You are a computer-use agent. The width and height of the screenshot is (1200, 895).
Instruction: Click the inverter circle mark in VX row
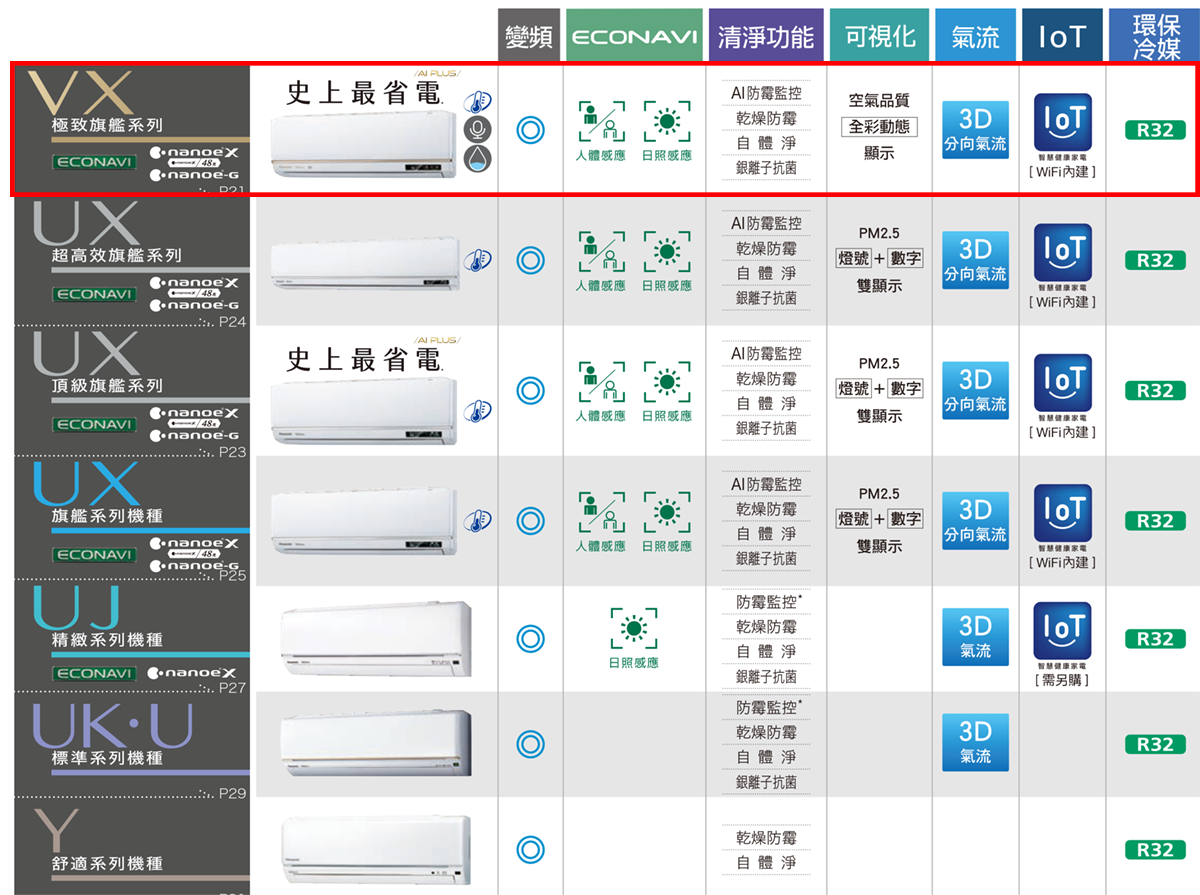tap(530, 130)
